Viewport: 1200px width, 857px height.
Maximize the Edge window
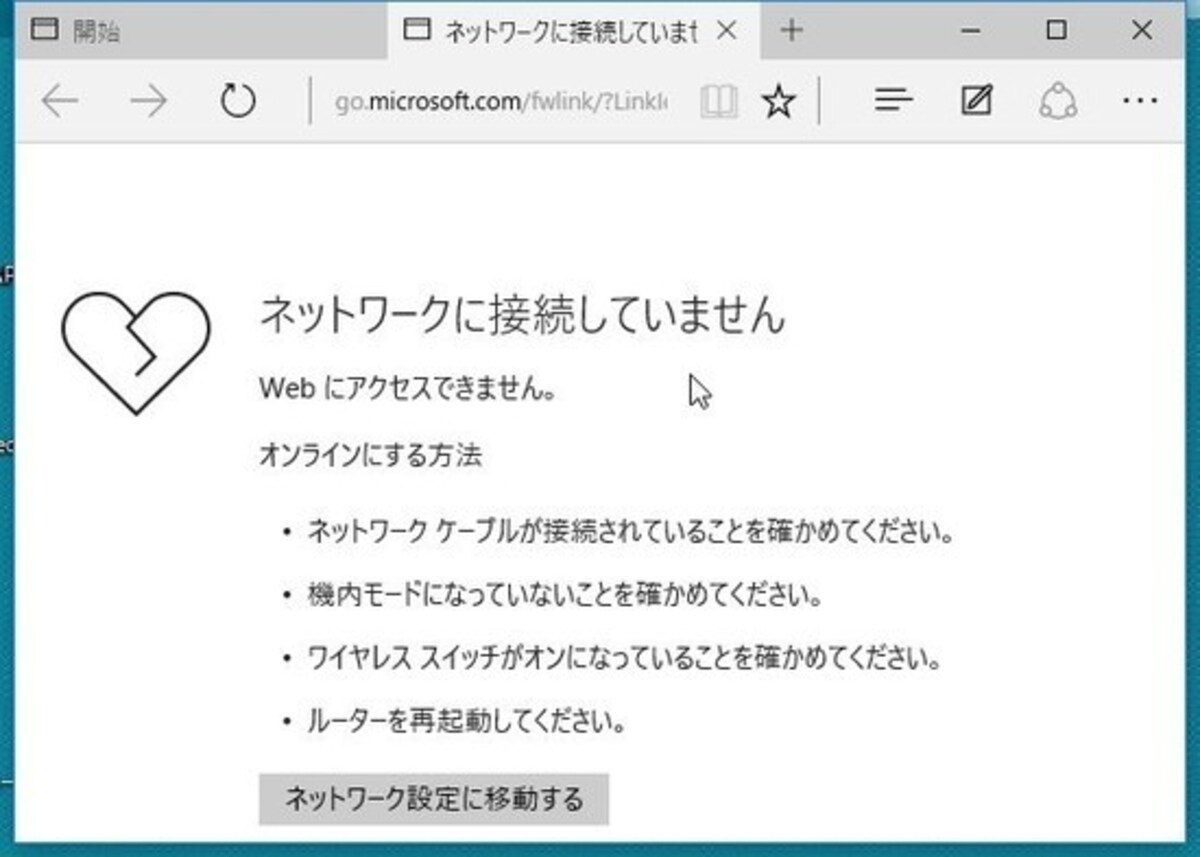click(x=1056, y=31)
